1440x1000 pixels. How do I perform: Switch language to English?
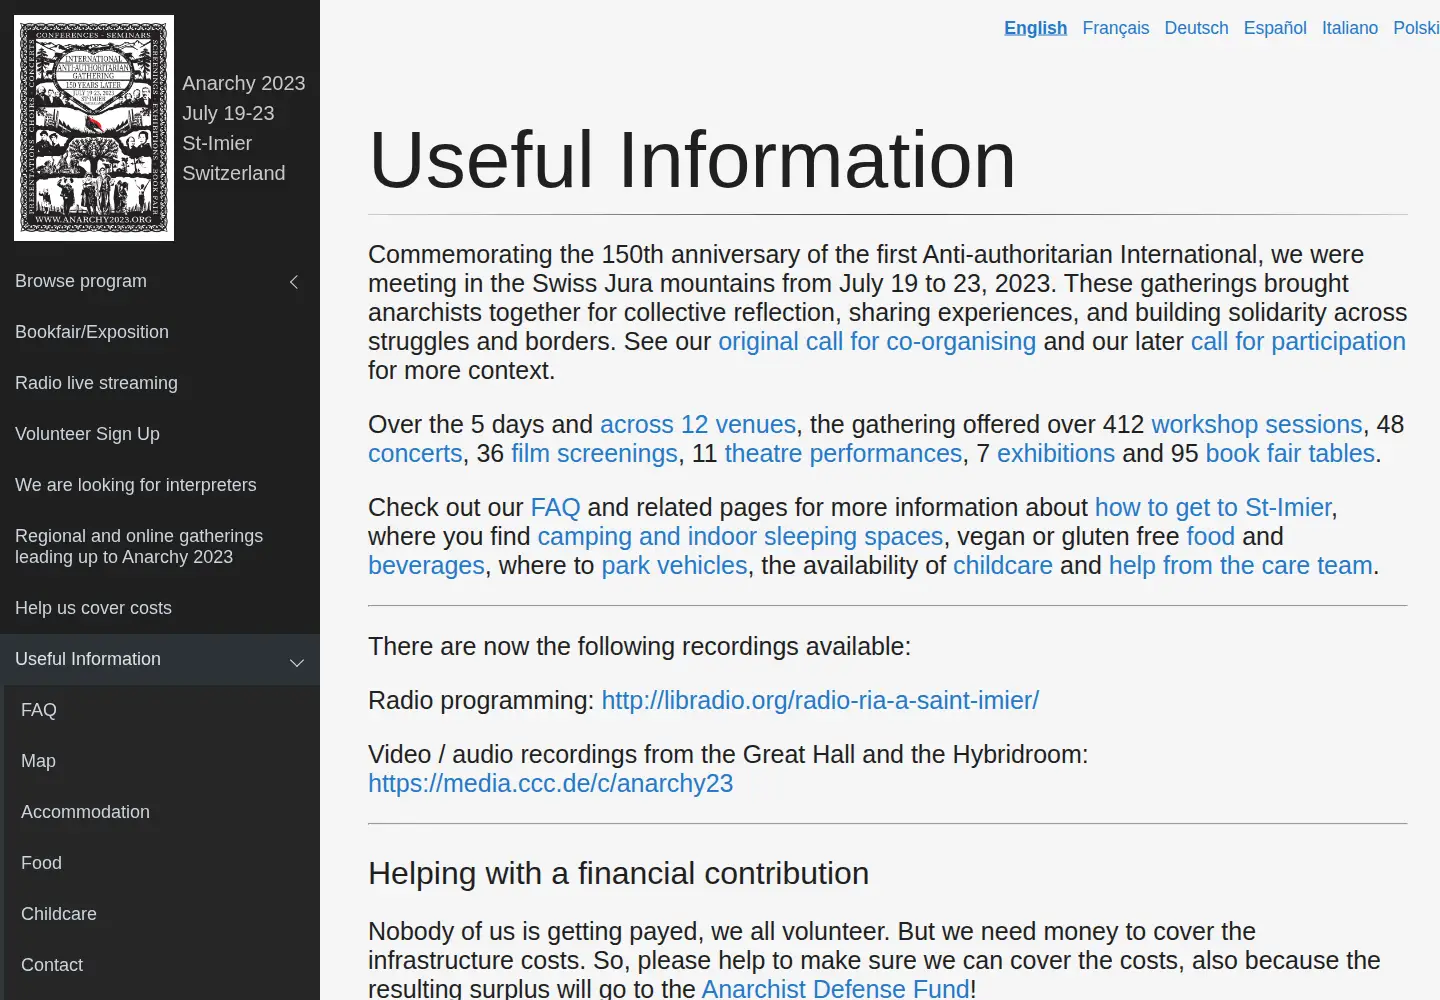(1035, 28)
